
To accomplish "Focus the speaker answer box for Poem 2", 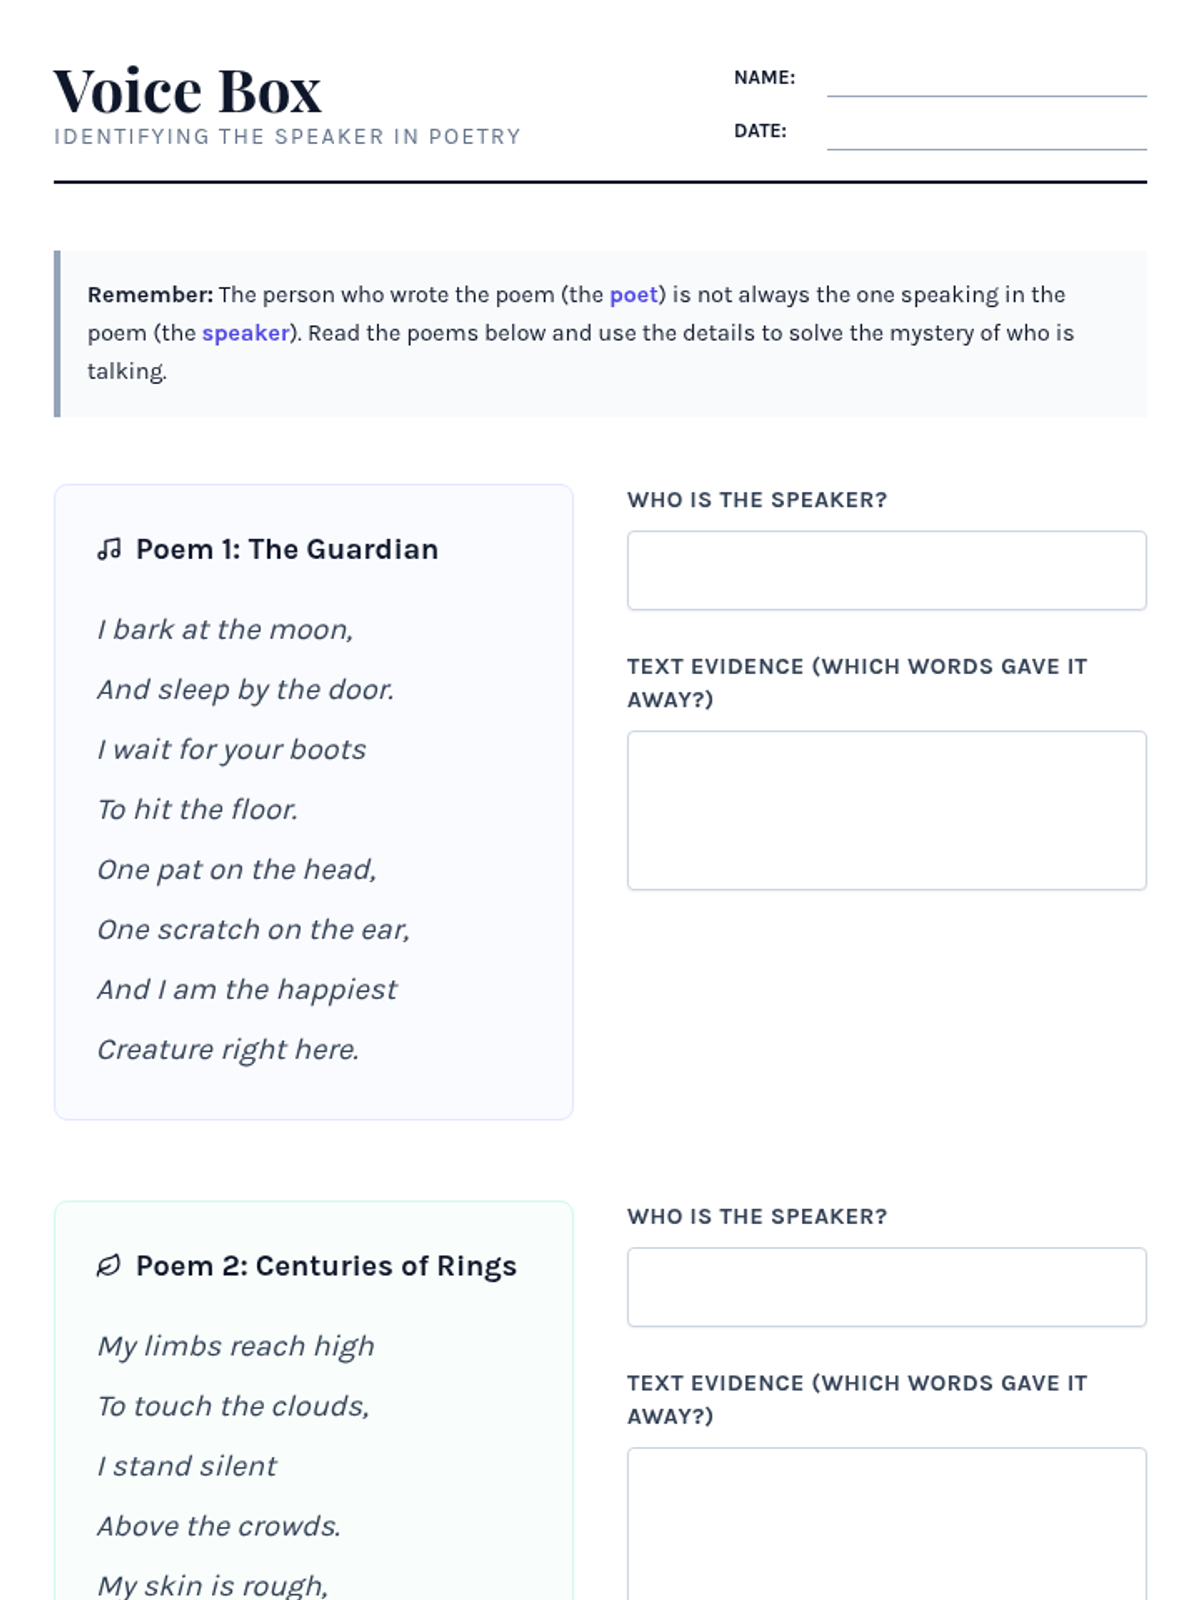I will click(x=886, y=1287).
